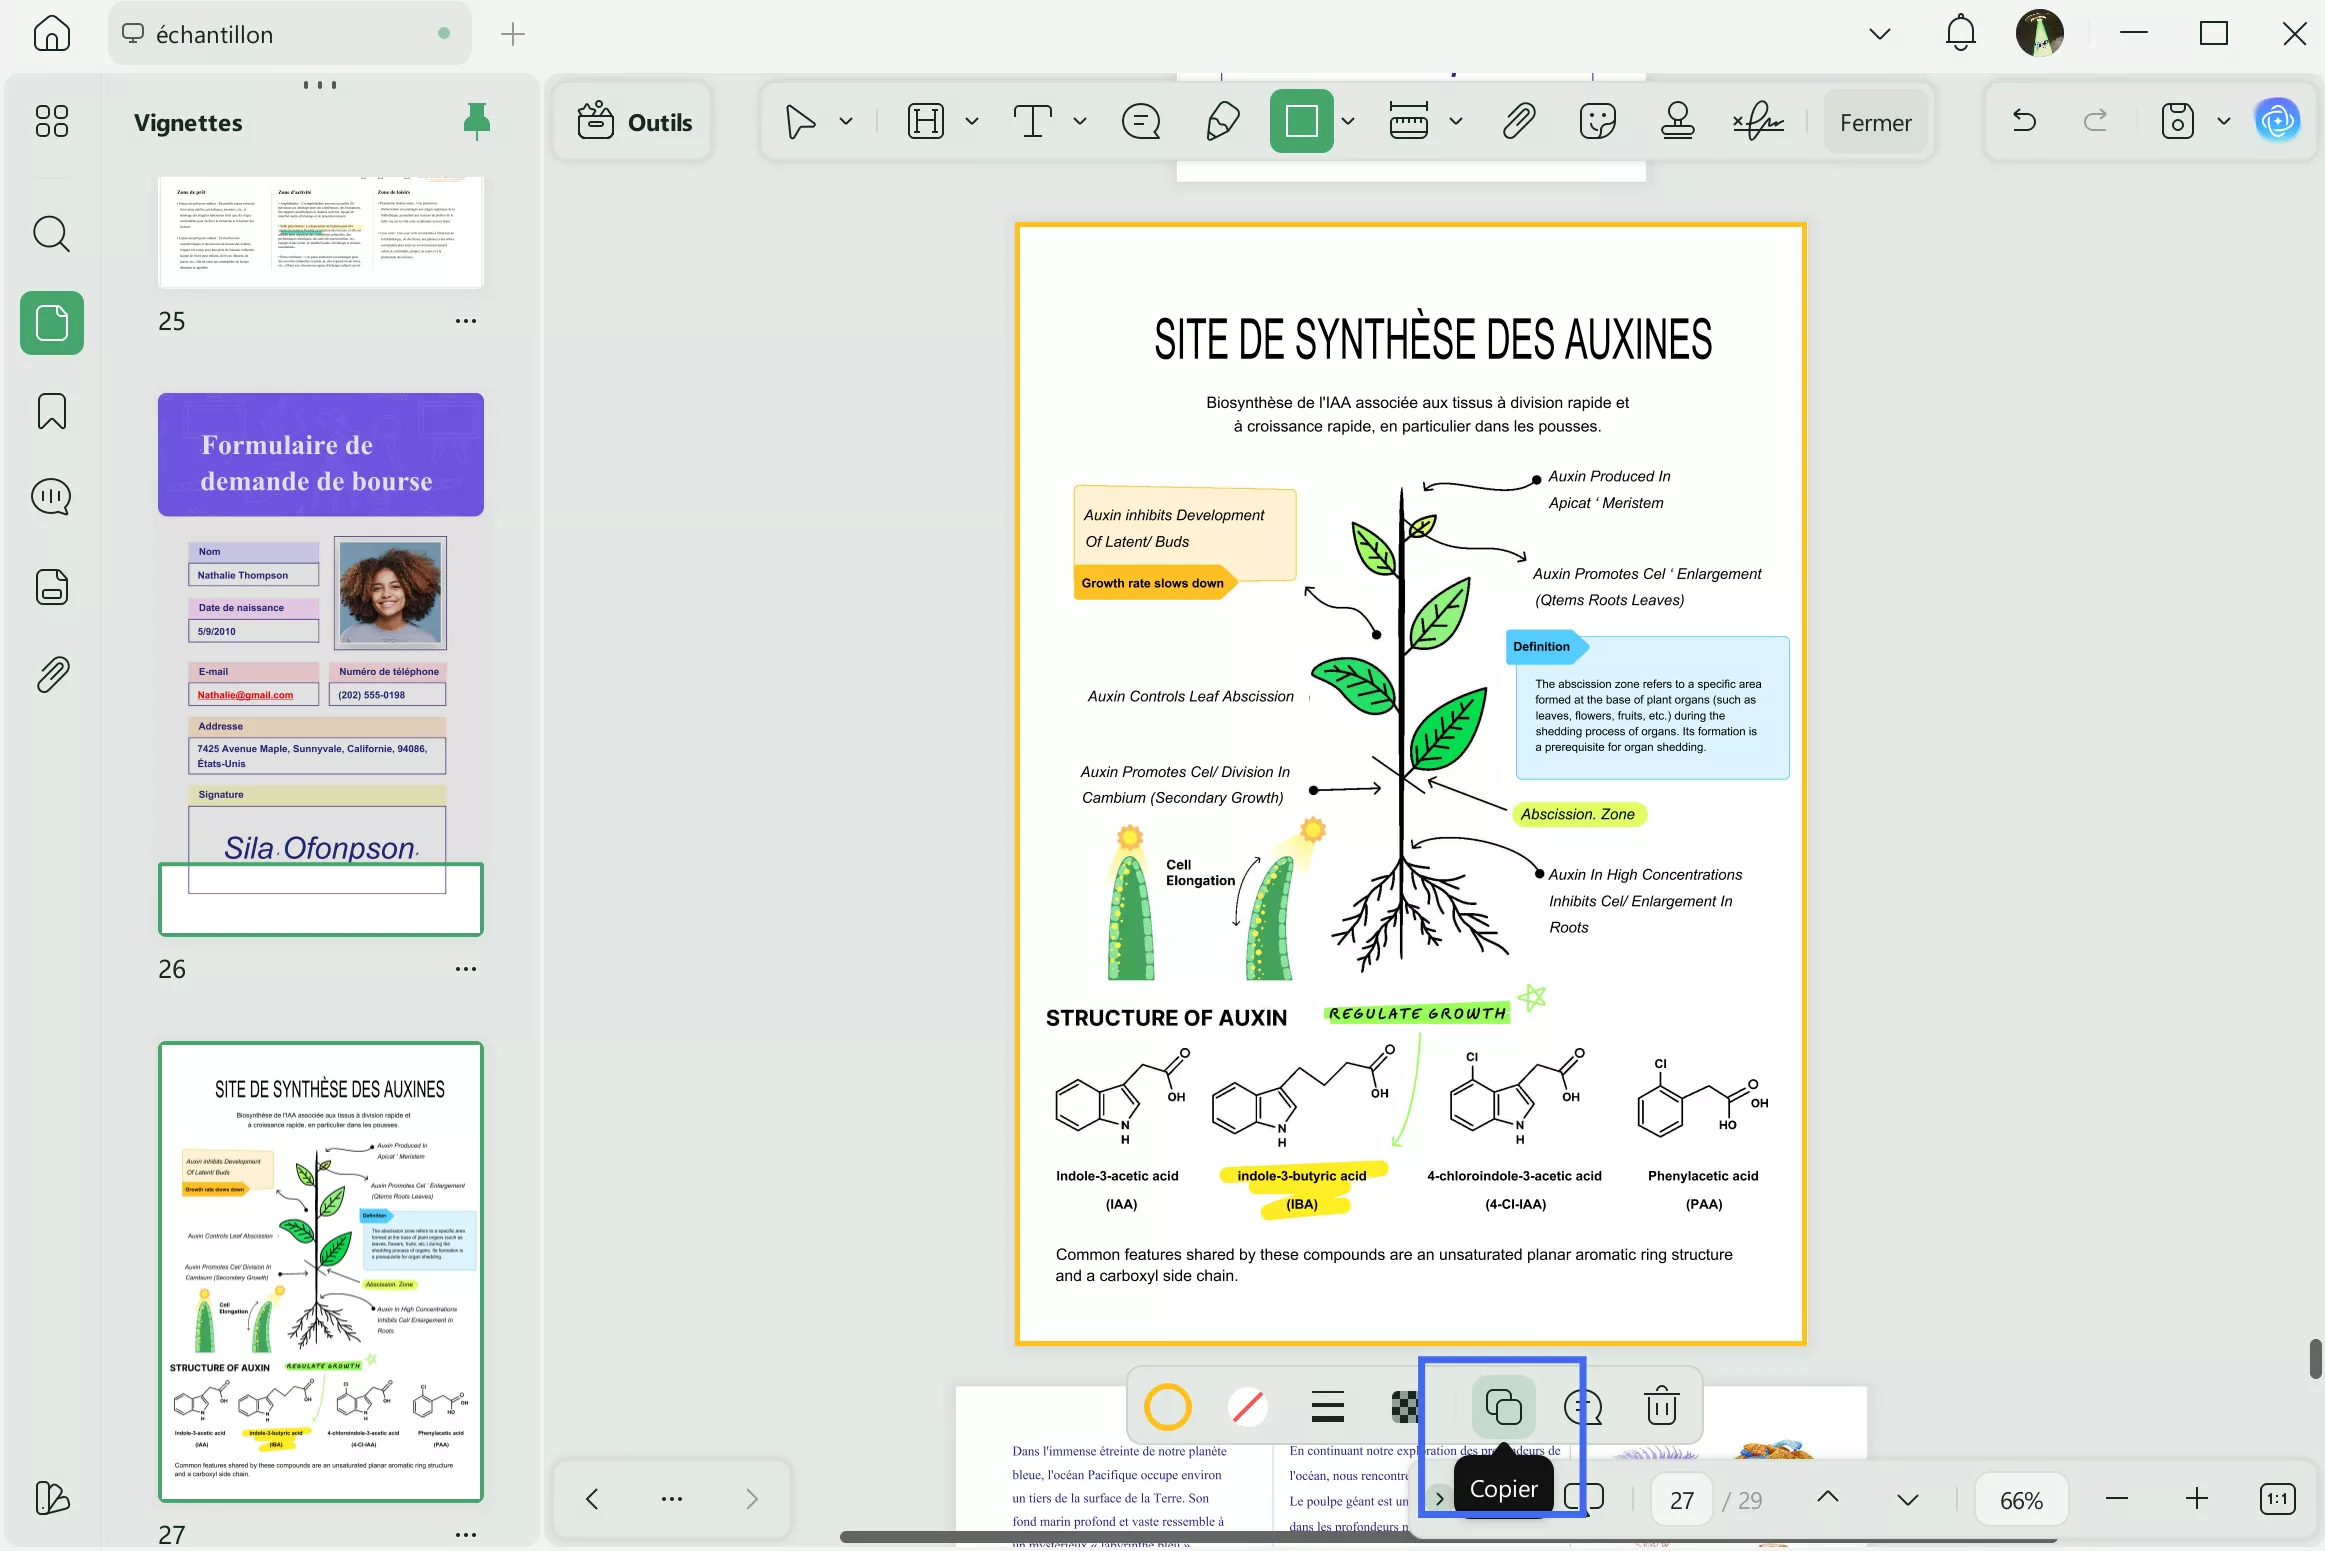Open the save options dropdown
Screen dimensions: 2325x1551
pos(2222,120)
